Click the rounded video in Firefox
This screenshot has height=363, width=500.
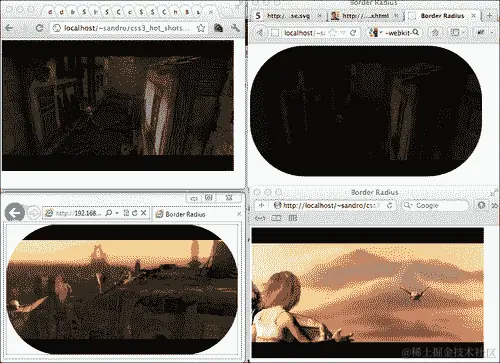(x=366, y=111)
